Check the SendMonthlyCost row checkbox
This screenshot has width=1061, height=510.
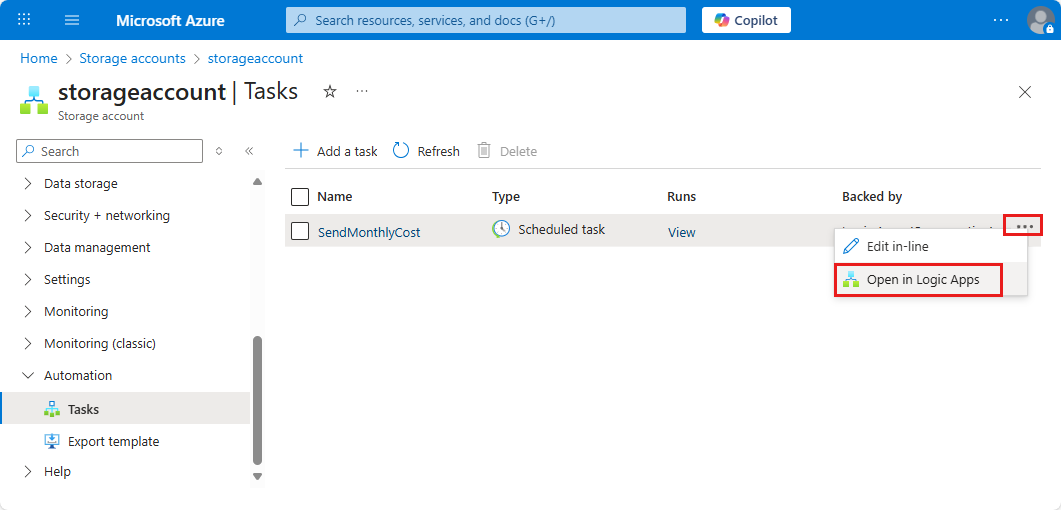click(x=300, y=231)
